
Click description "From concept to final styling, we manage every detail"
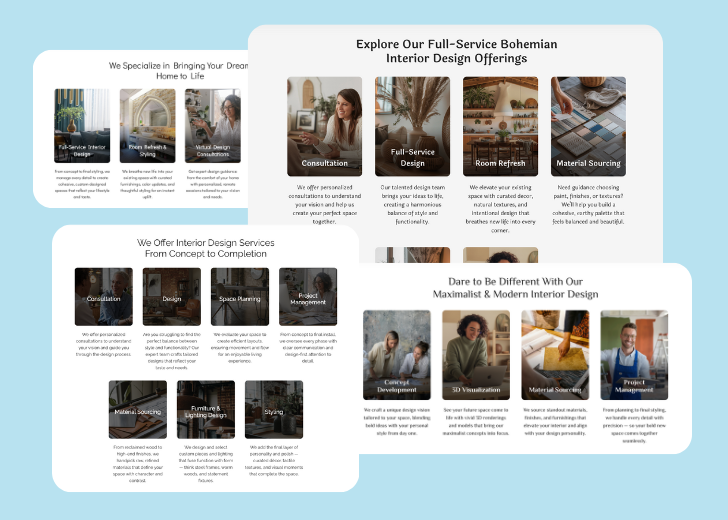82,184
